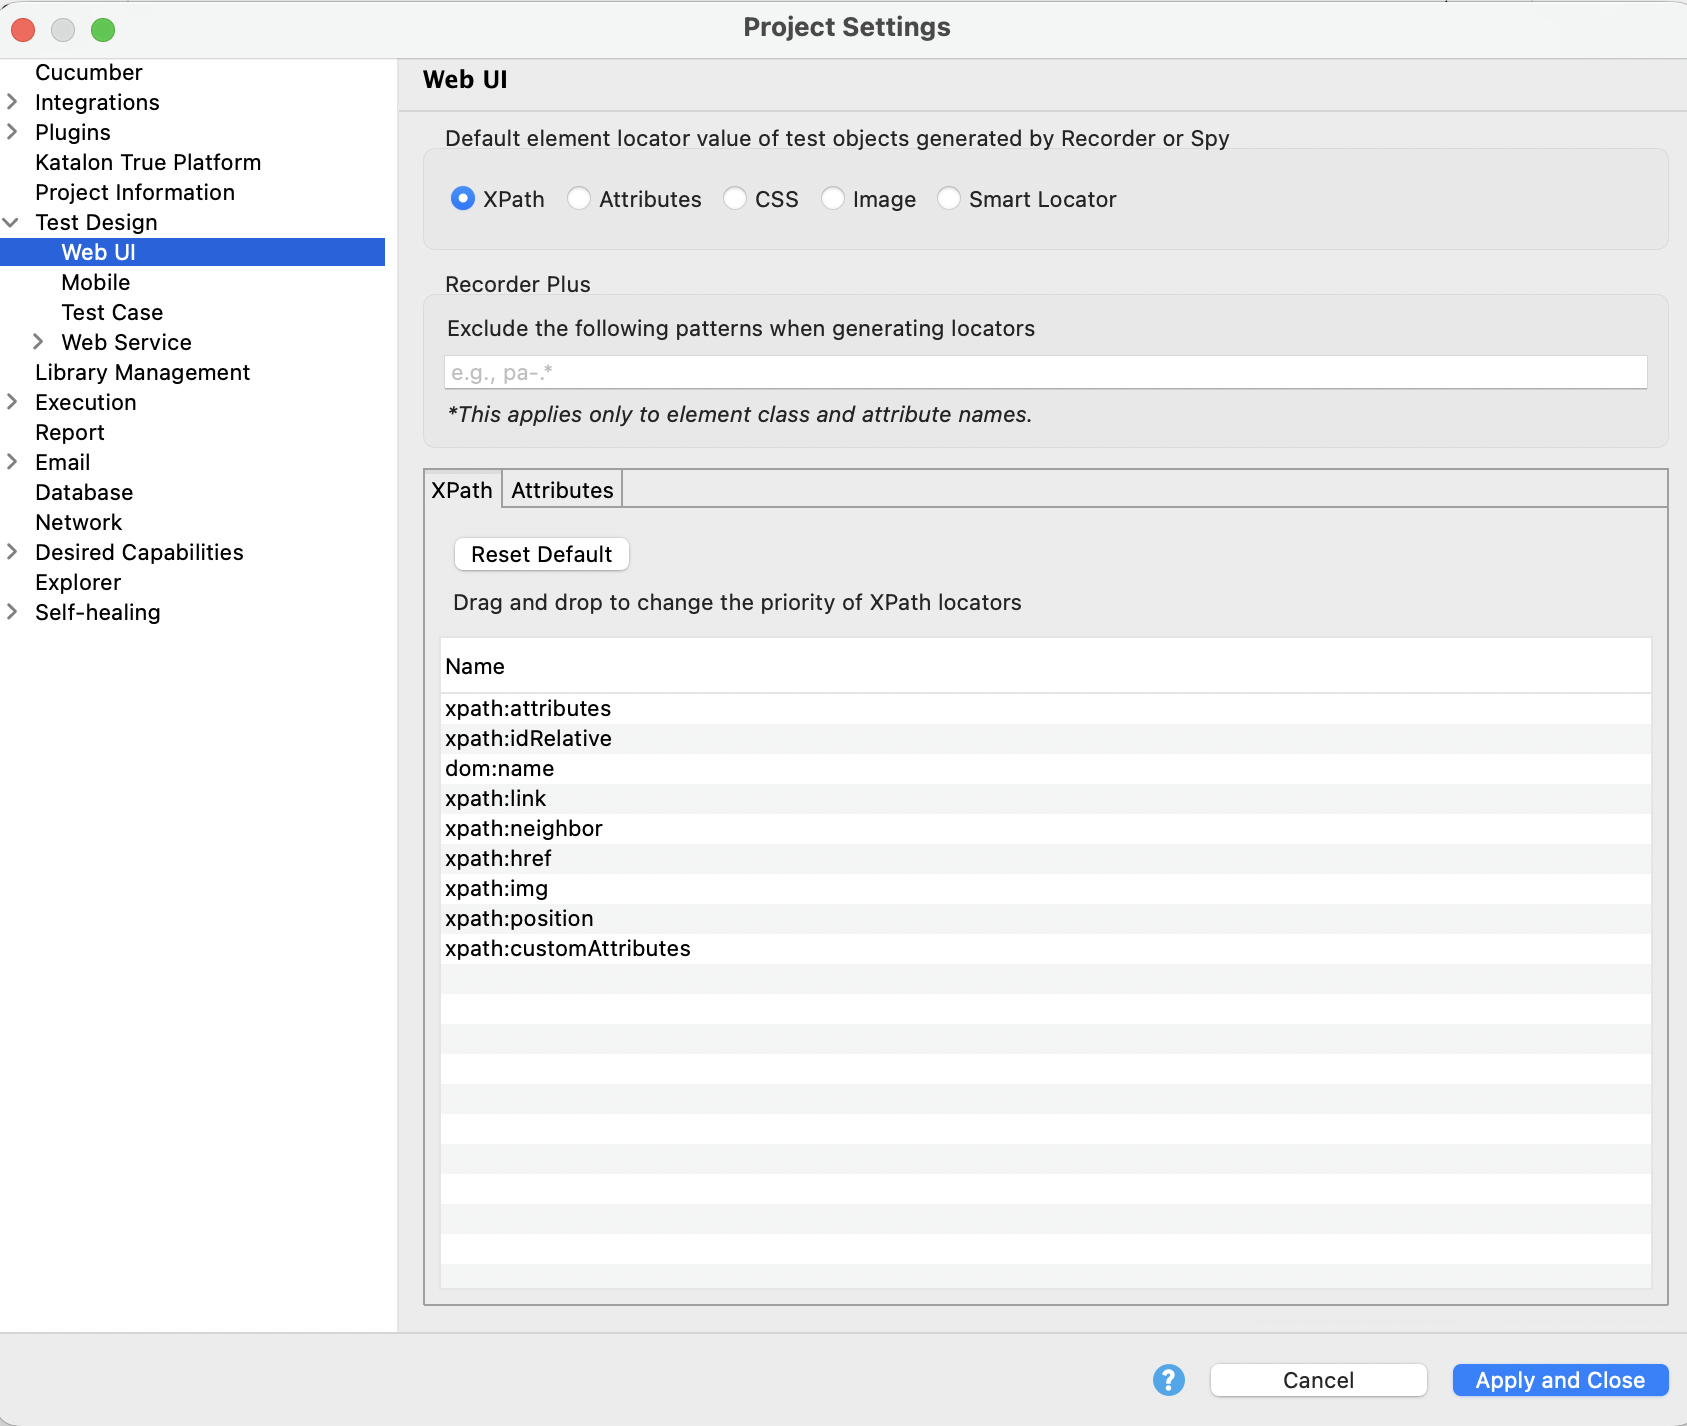This screenshot has height=1426, width=1687.
Task: Open Cucumber settings in the sidebar
Action: click(89, 72)
